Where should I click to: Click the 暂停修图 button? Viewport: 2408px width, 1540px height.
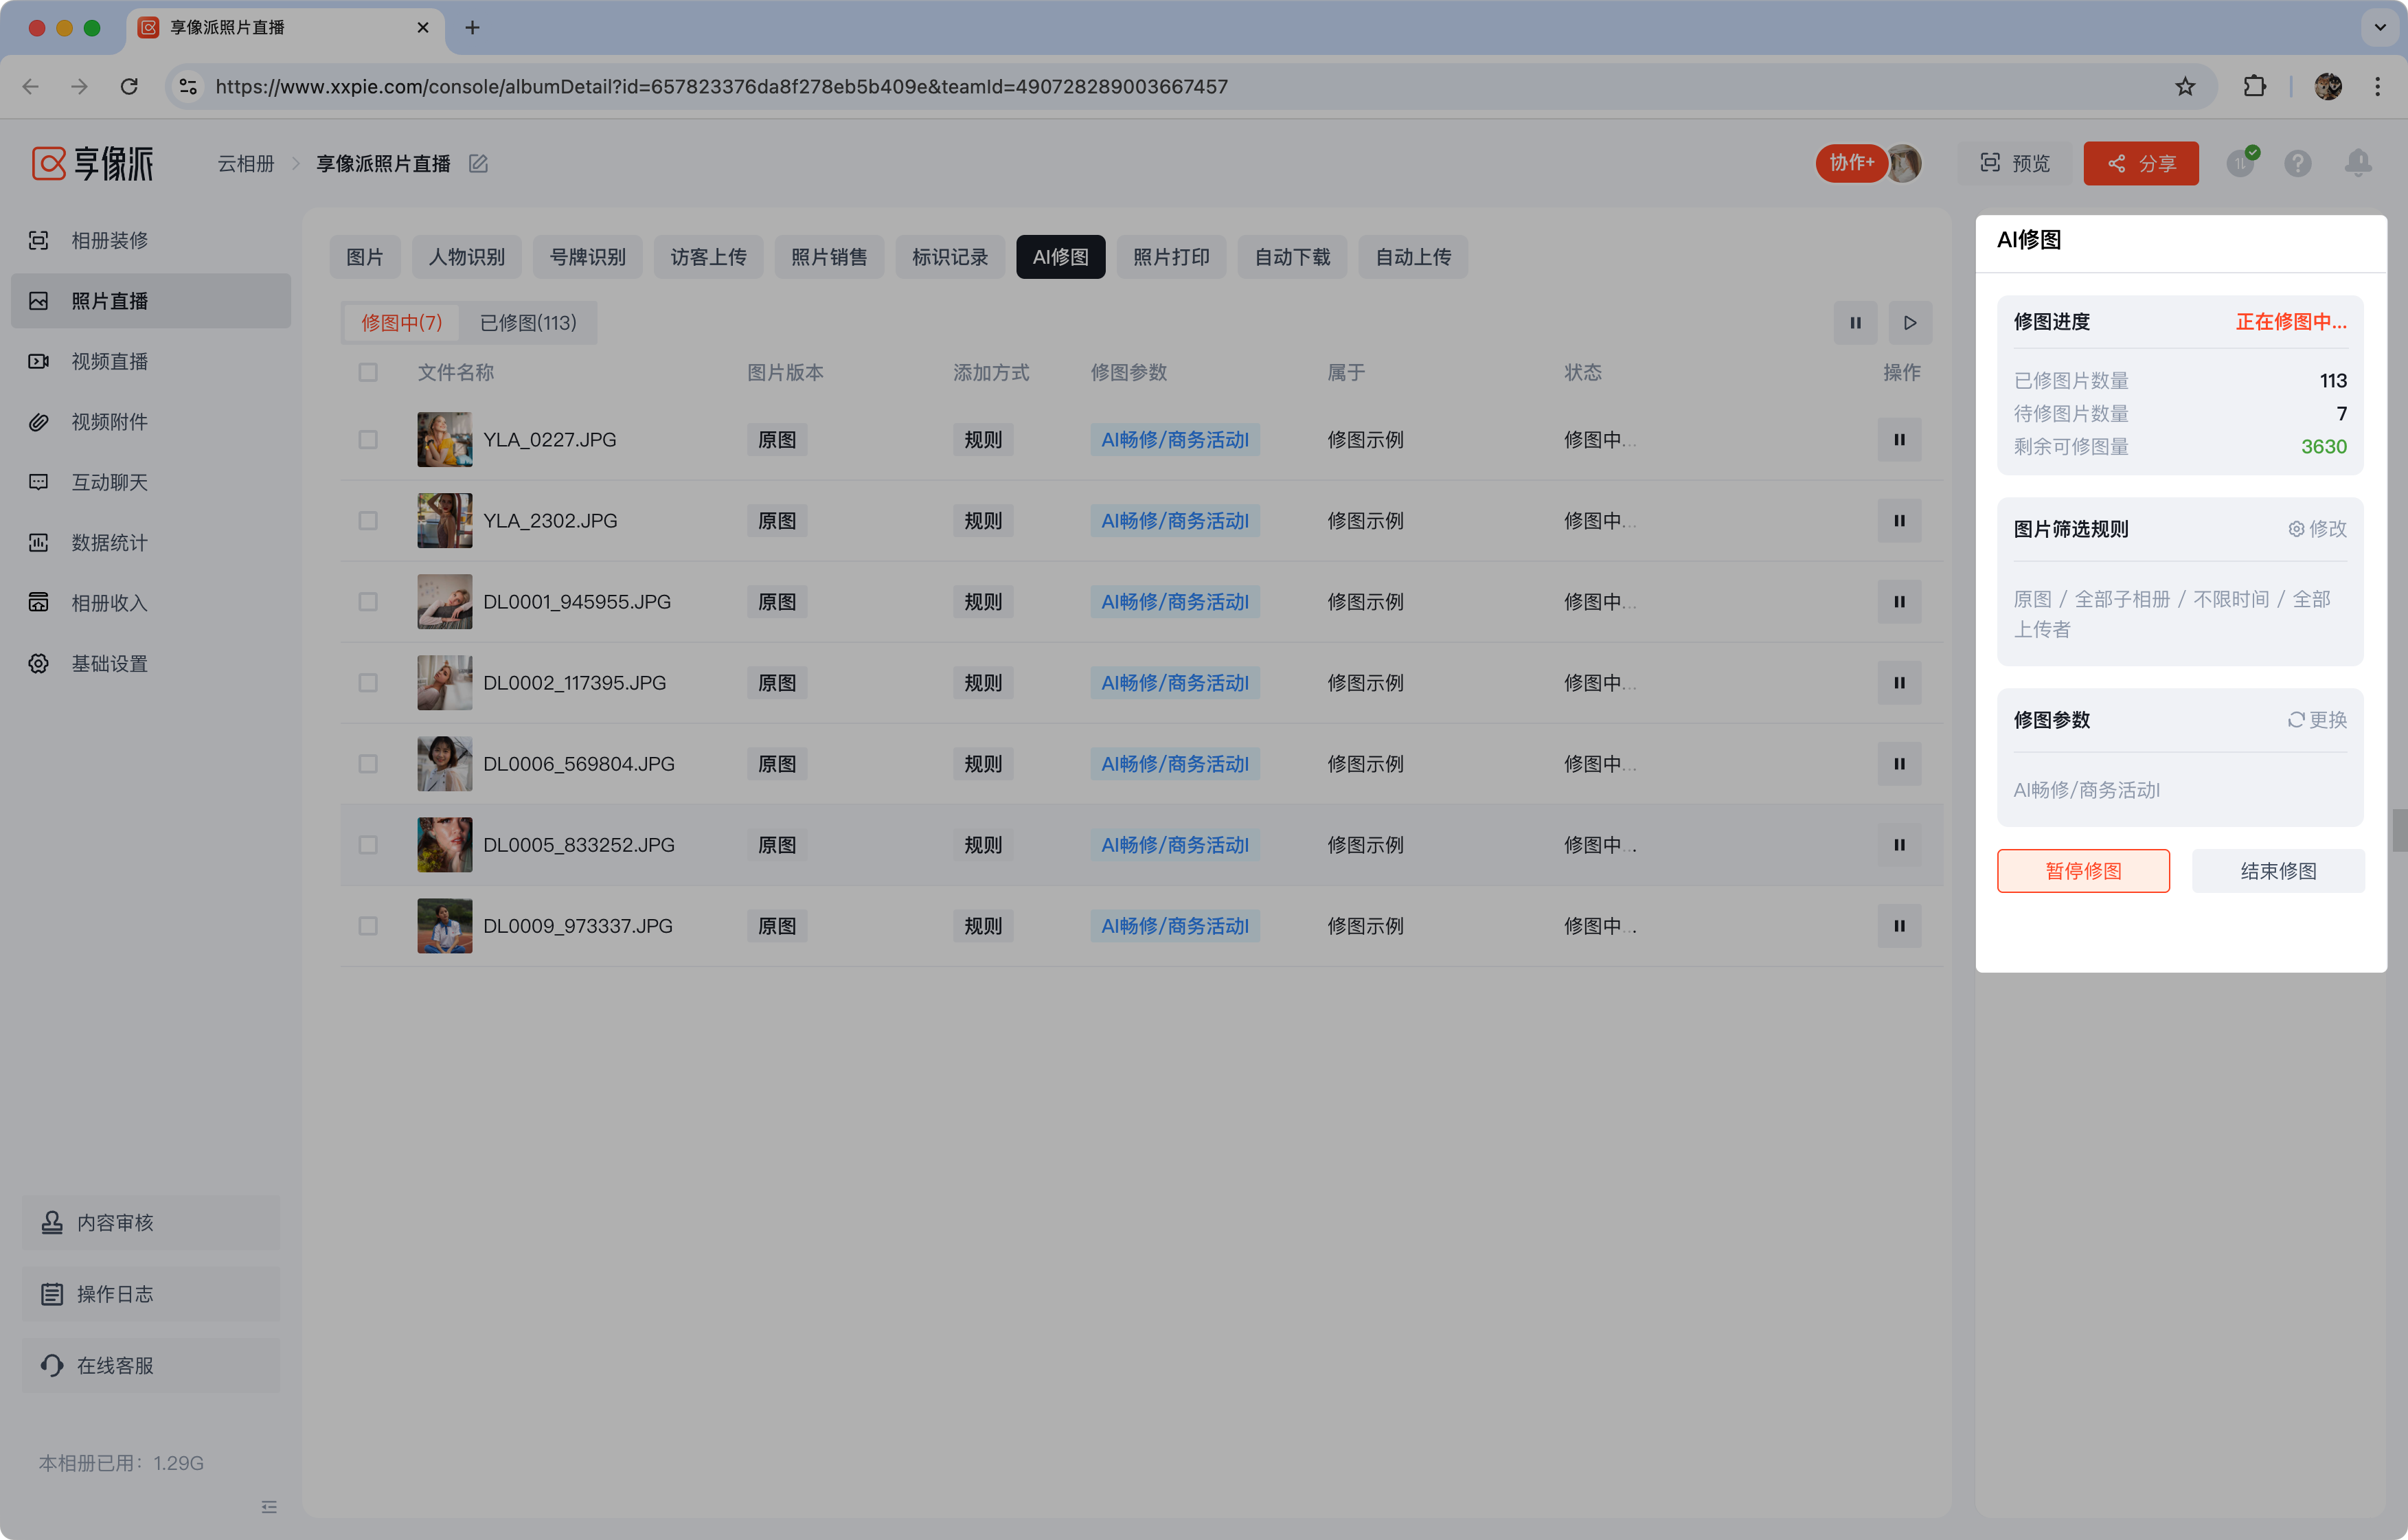click(2083, 871)
